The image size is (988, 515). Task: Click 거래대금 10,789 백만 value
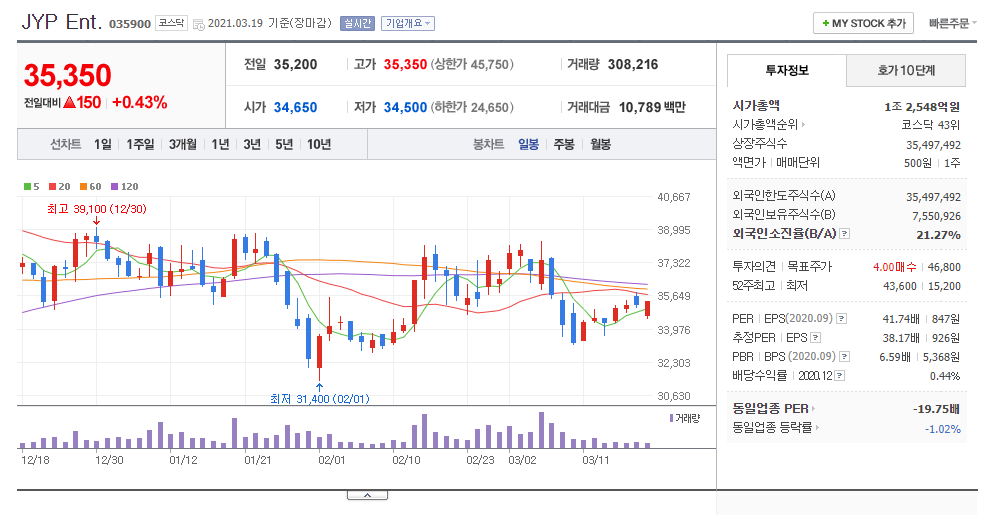click(x=652, y=107)
